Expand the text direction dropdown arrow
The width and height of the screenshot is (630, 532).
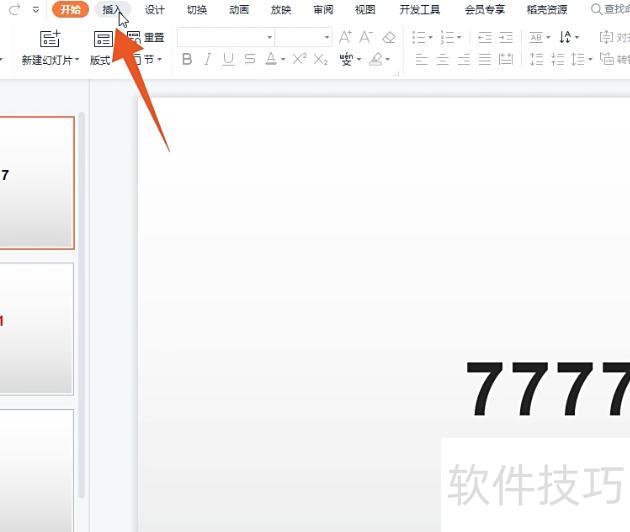pos(577,38)
